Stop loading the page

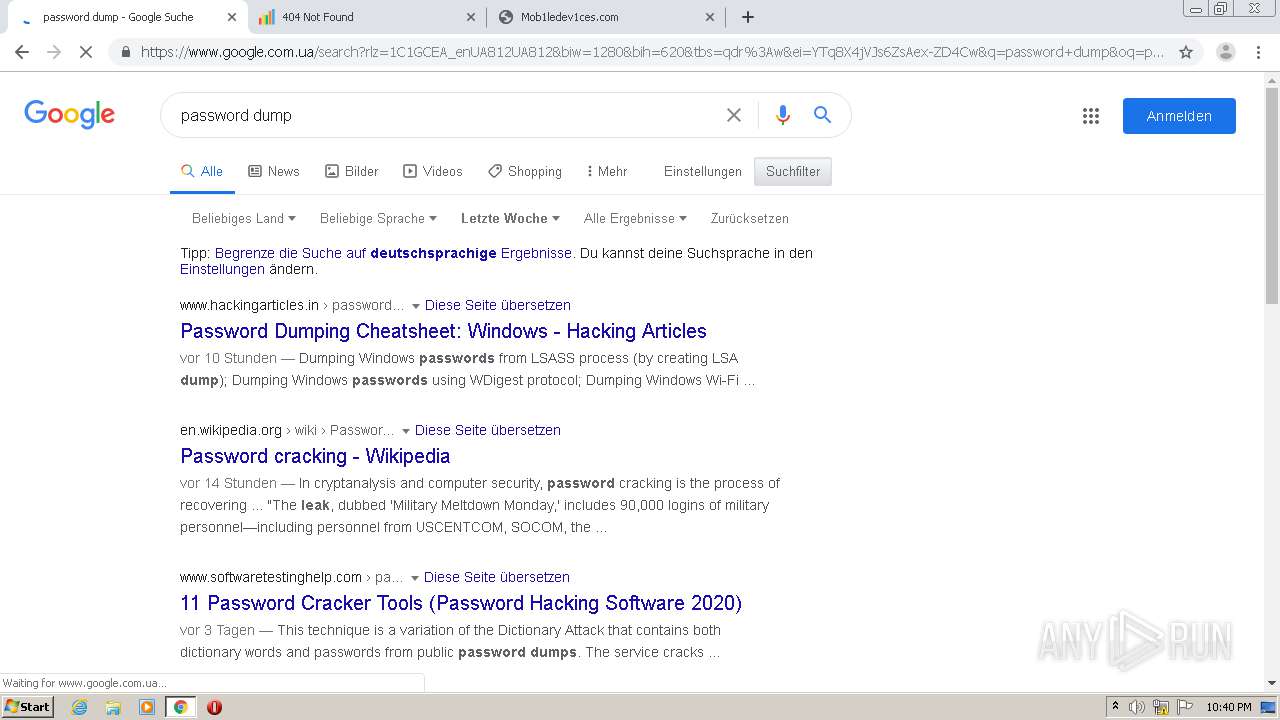tap(86, 52)
